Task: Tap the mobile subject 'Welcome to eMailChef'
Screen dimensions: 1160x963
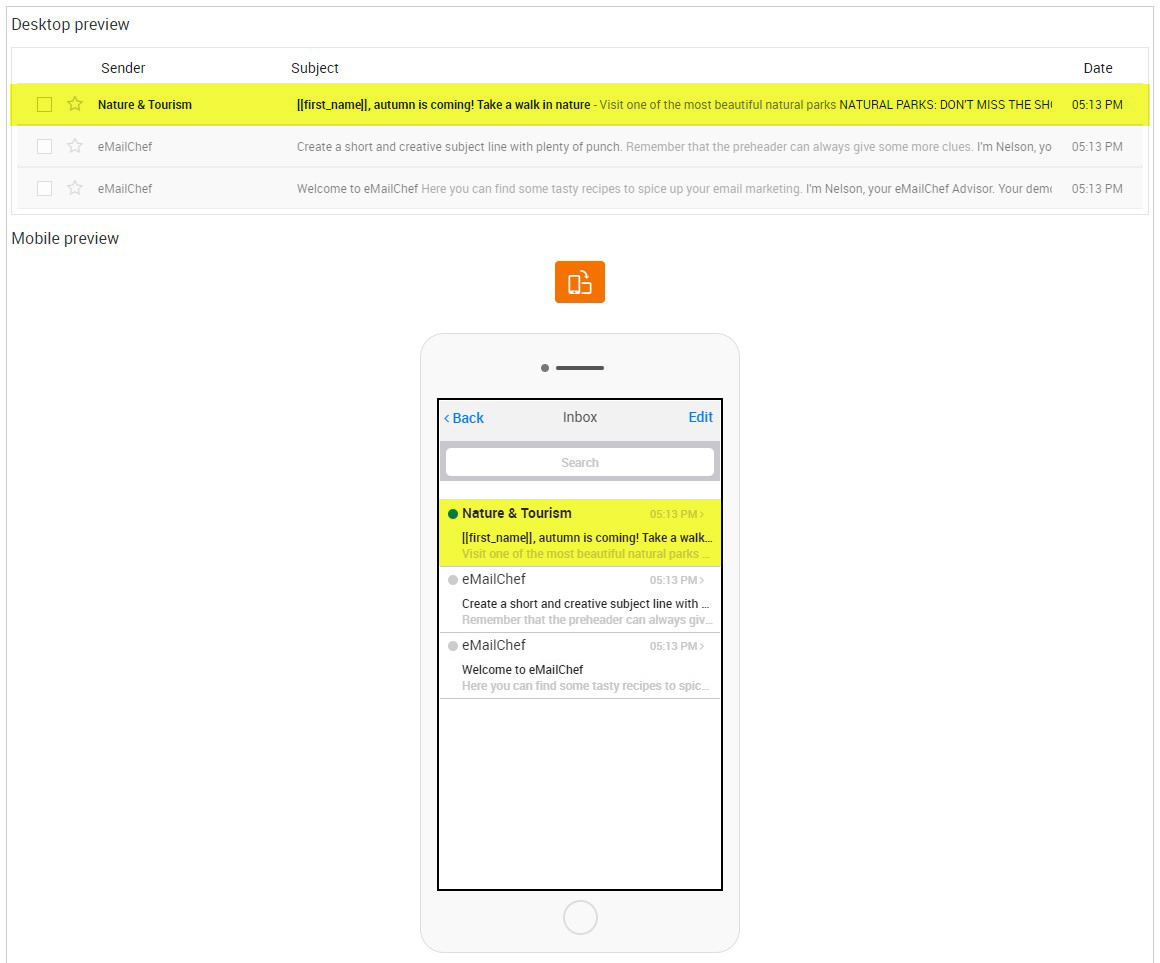Action: (x=522, y=669)
